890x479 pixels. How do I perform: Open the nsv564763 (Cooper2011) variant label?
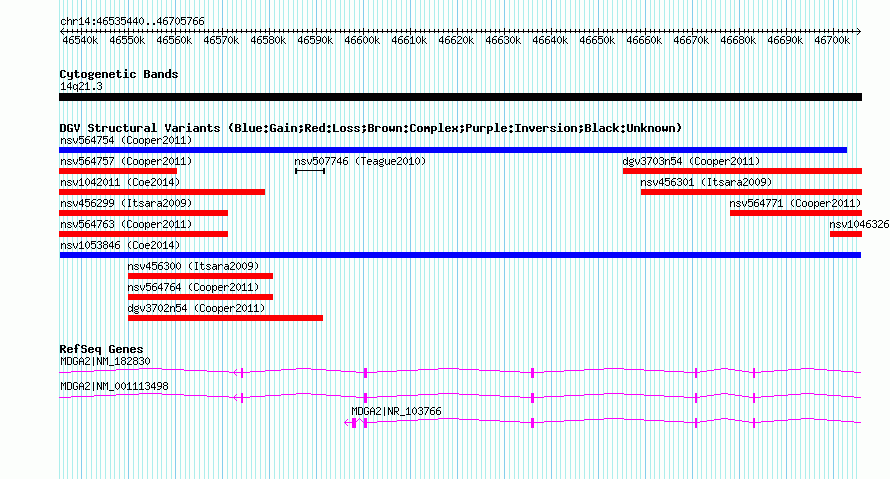pos(126,224)
